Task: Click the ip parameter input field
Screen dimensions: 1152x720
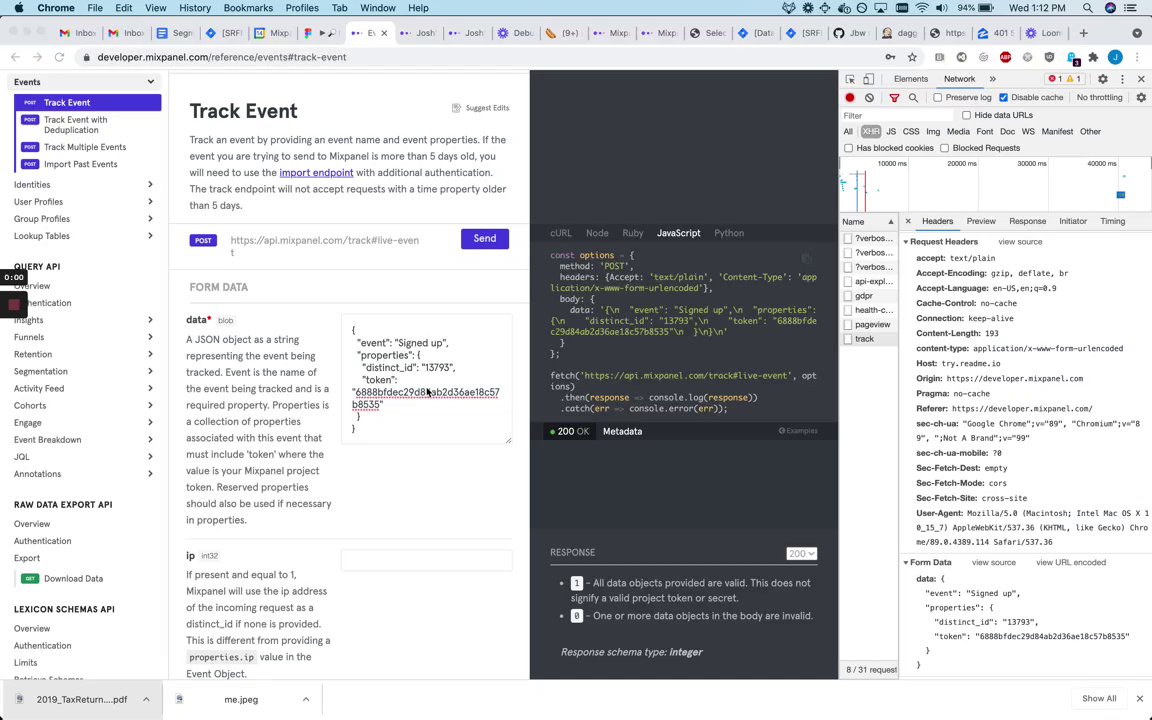Action: pos(426,561)
